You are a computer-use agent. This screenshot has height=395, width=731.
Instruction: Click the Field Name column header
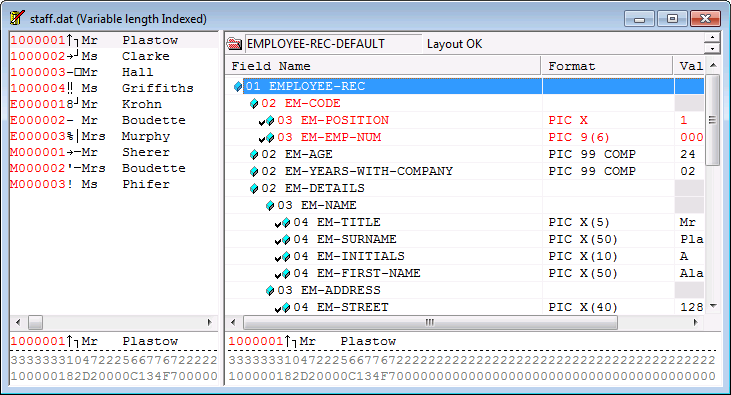coord(383,66)
